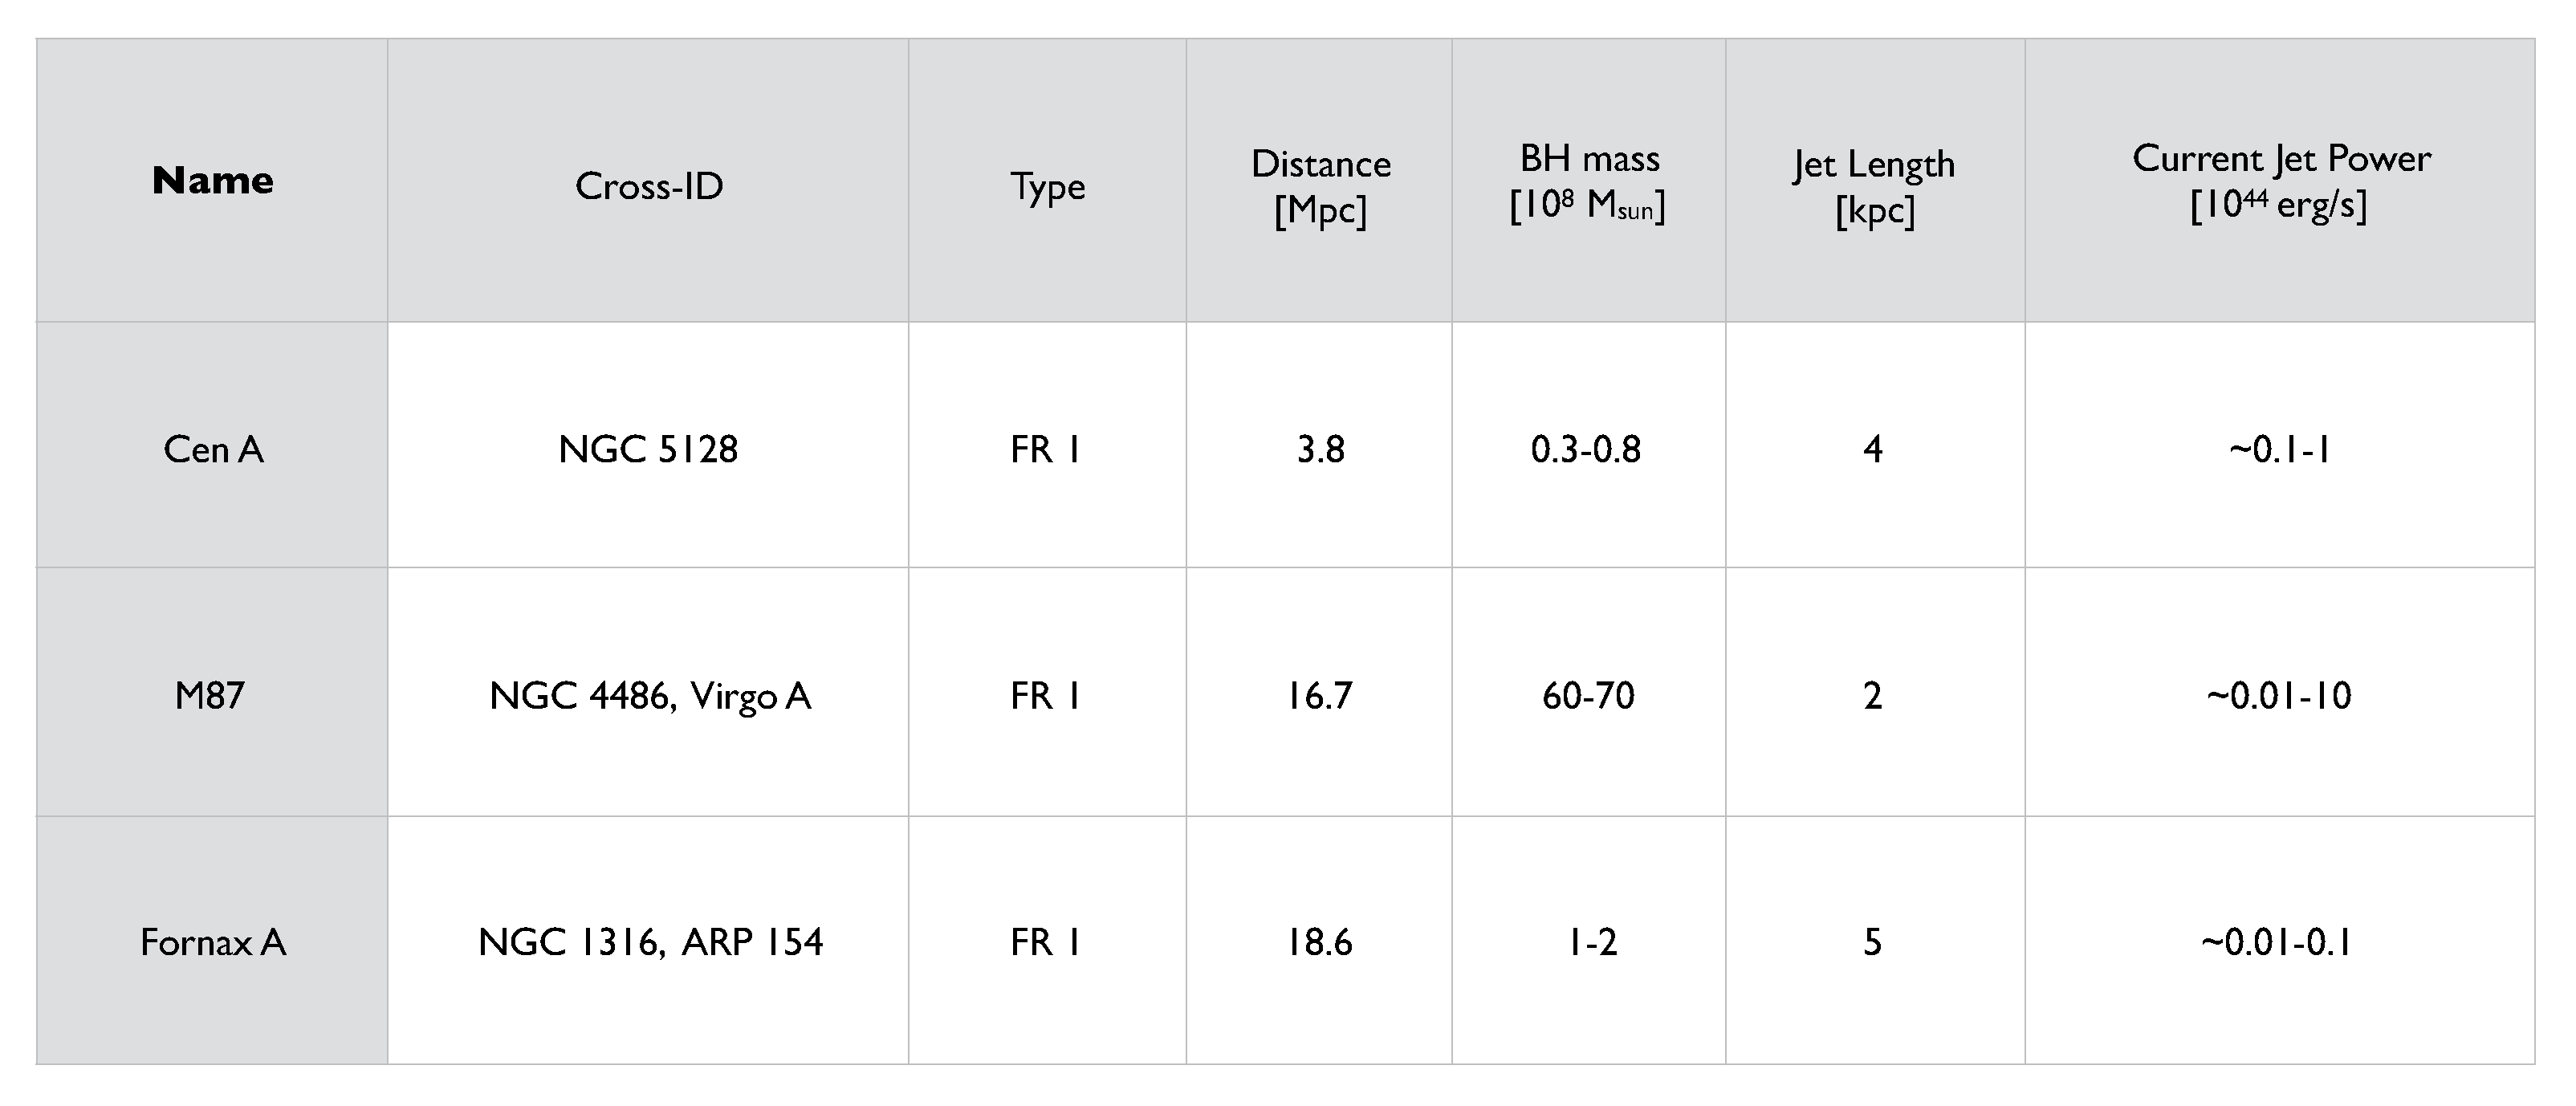2576x1106 pixels.
Task: Click the 3.8 distance value
Action: 1320,449
